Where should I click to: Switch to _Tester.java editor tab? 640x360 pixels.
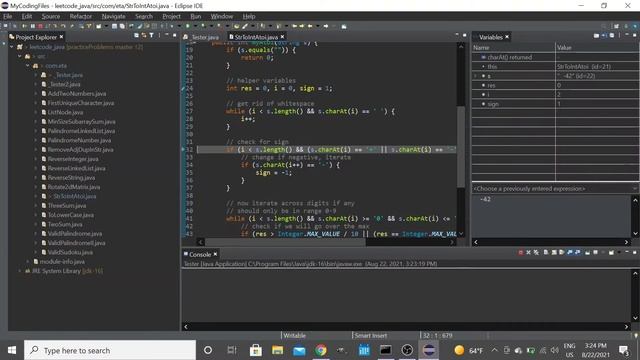202,37
